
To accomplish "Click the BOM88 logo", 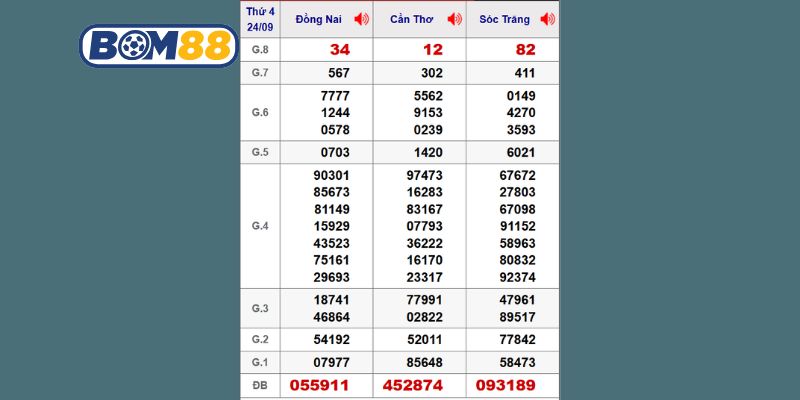I will [x=159, y=46].
